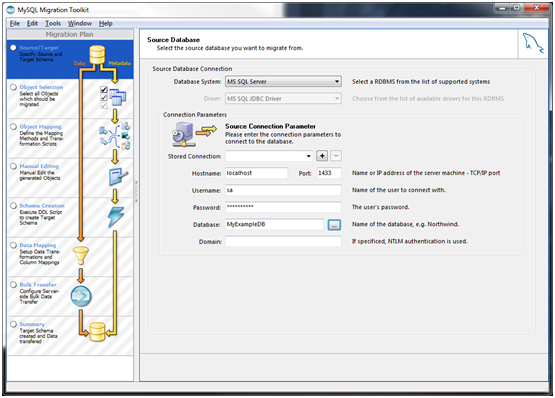Expand the Stored Connection dropdown
Screen dimensions: 555x398
pos(269,156)
